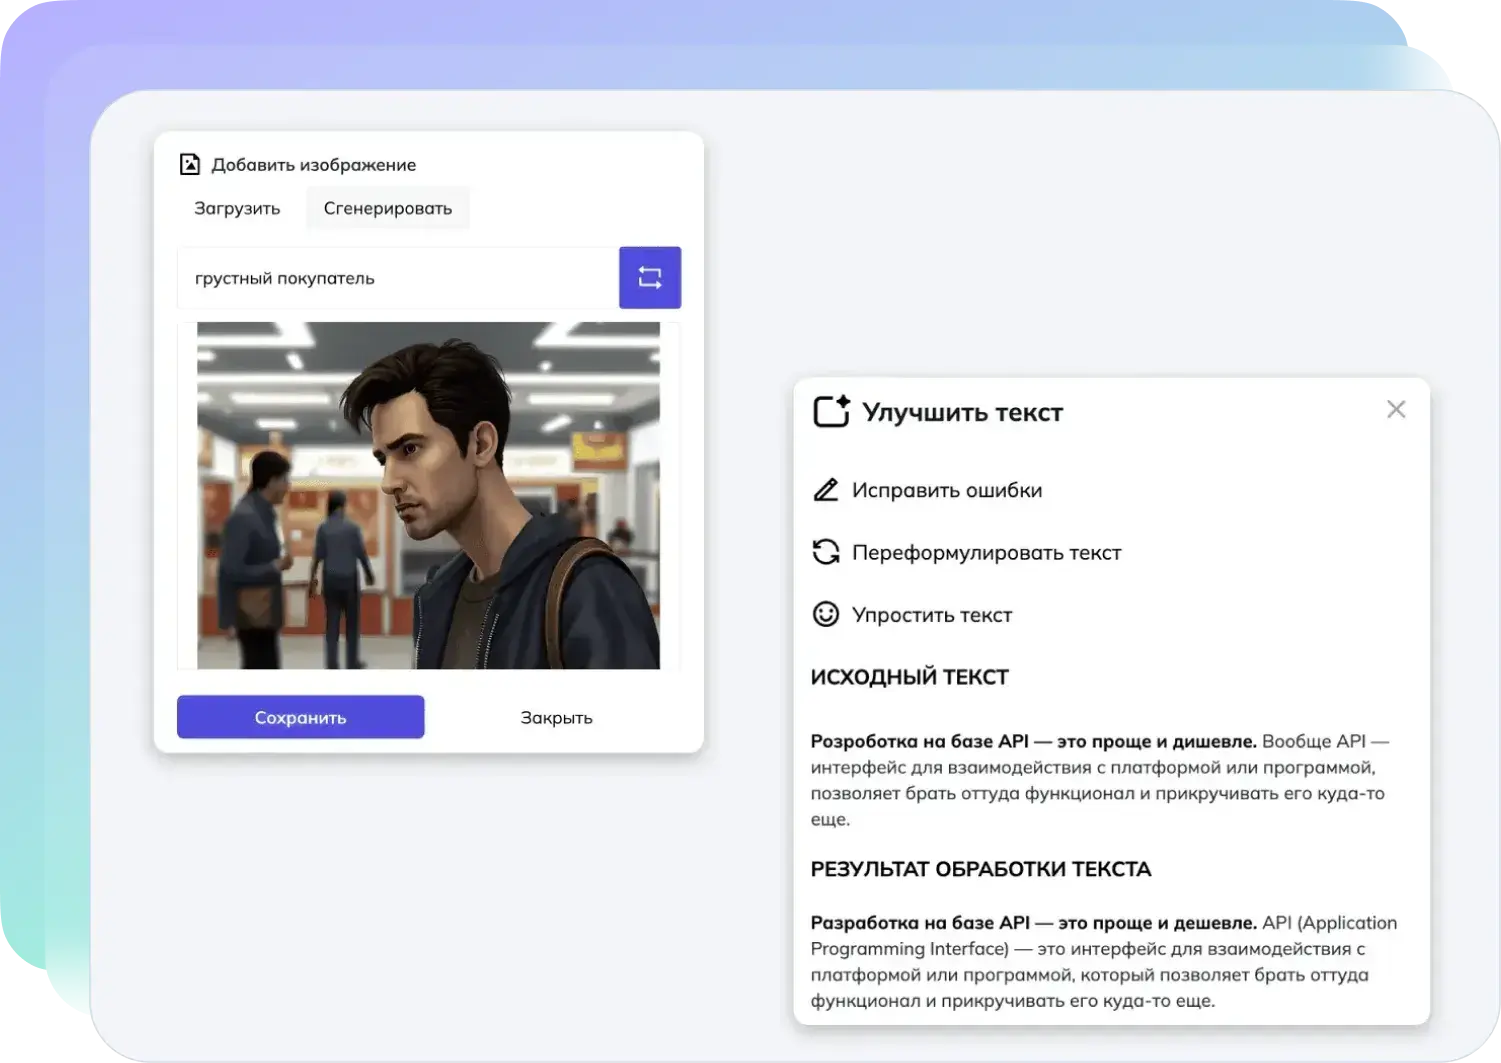1501x1063 pixels.
Task: Choose Упростить текст option
Action: point(931,614)
